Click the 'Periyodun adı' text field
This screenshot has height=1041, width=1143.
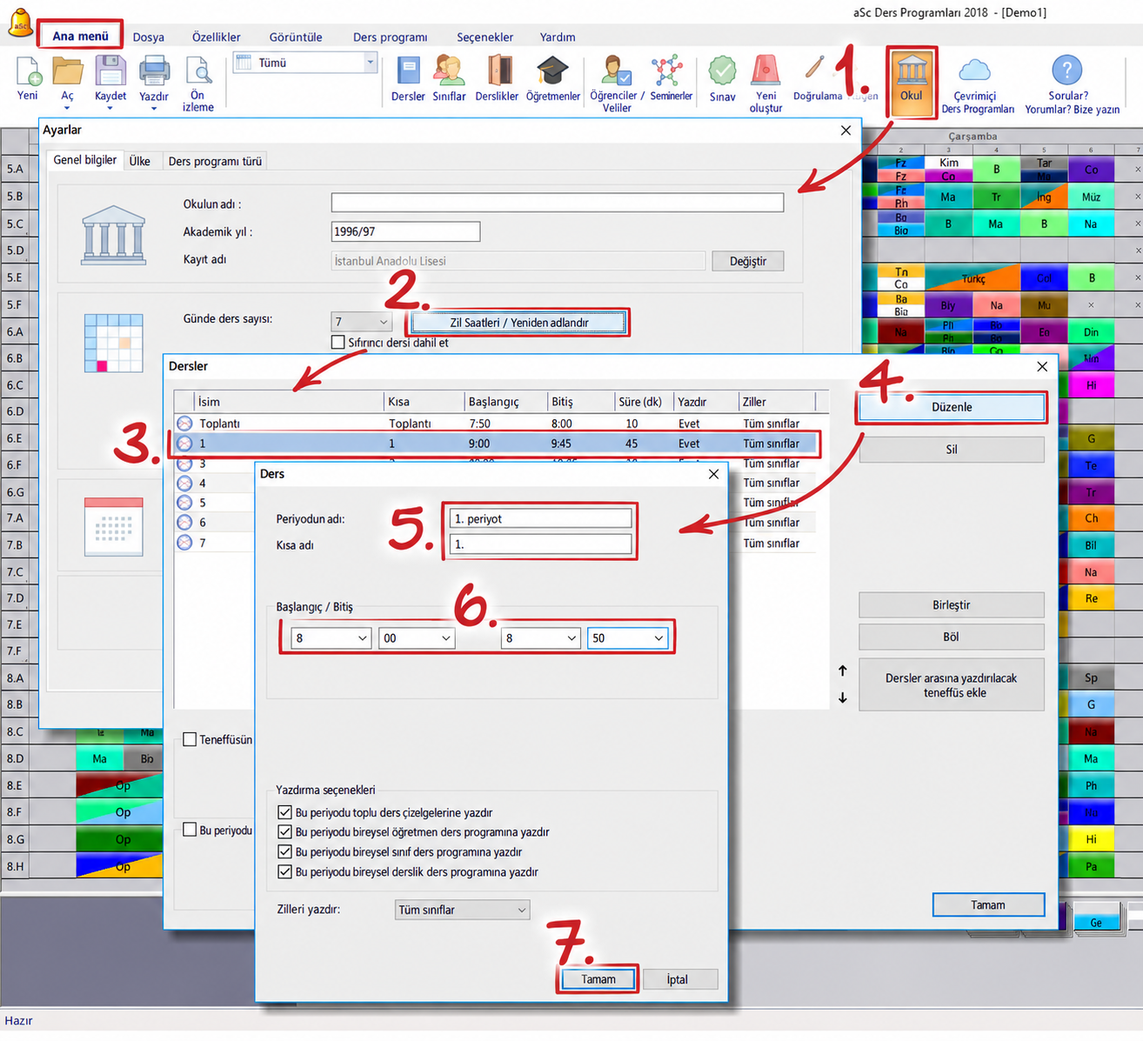[x=540, y=518]
